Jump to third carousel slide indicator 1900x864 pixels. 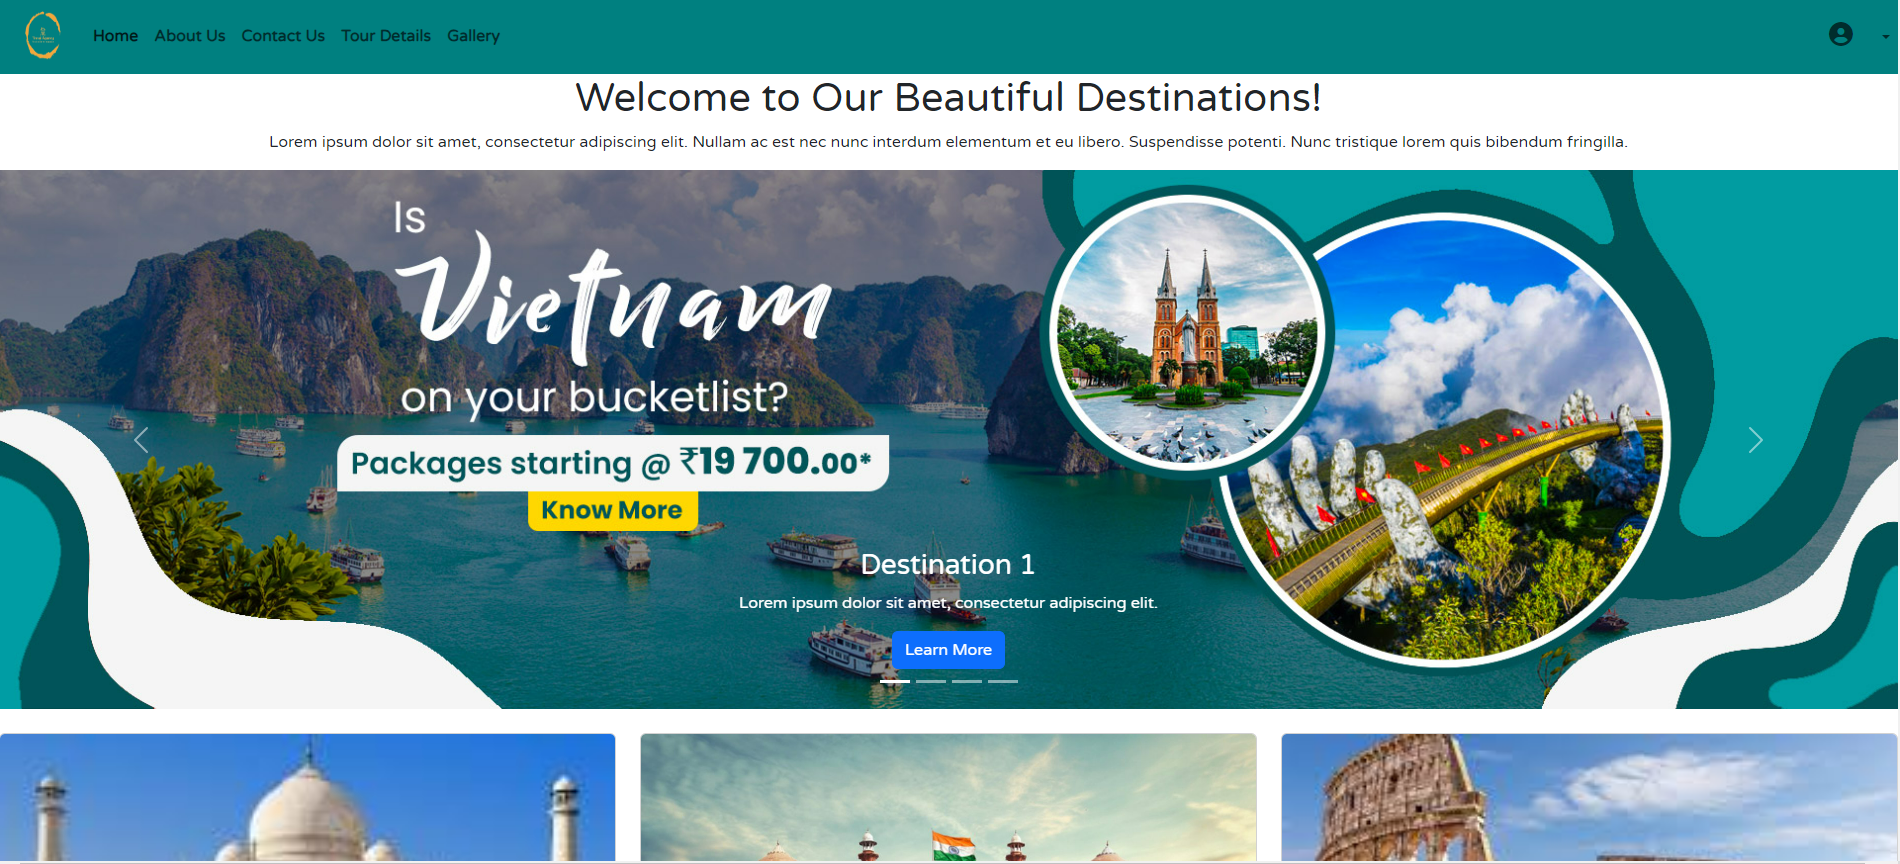click(967, 681)
